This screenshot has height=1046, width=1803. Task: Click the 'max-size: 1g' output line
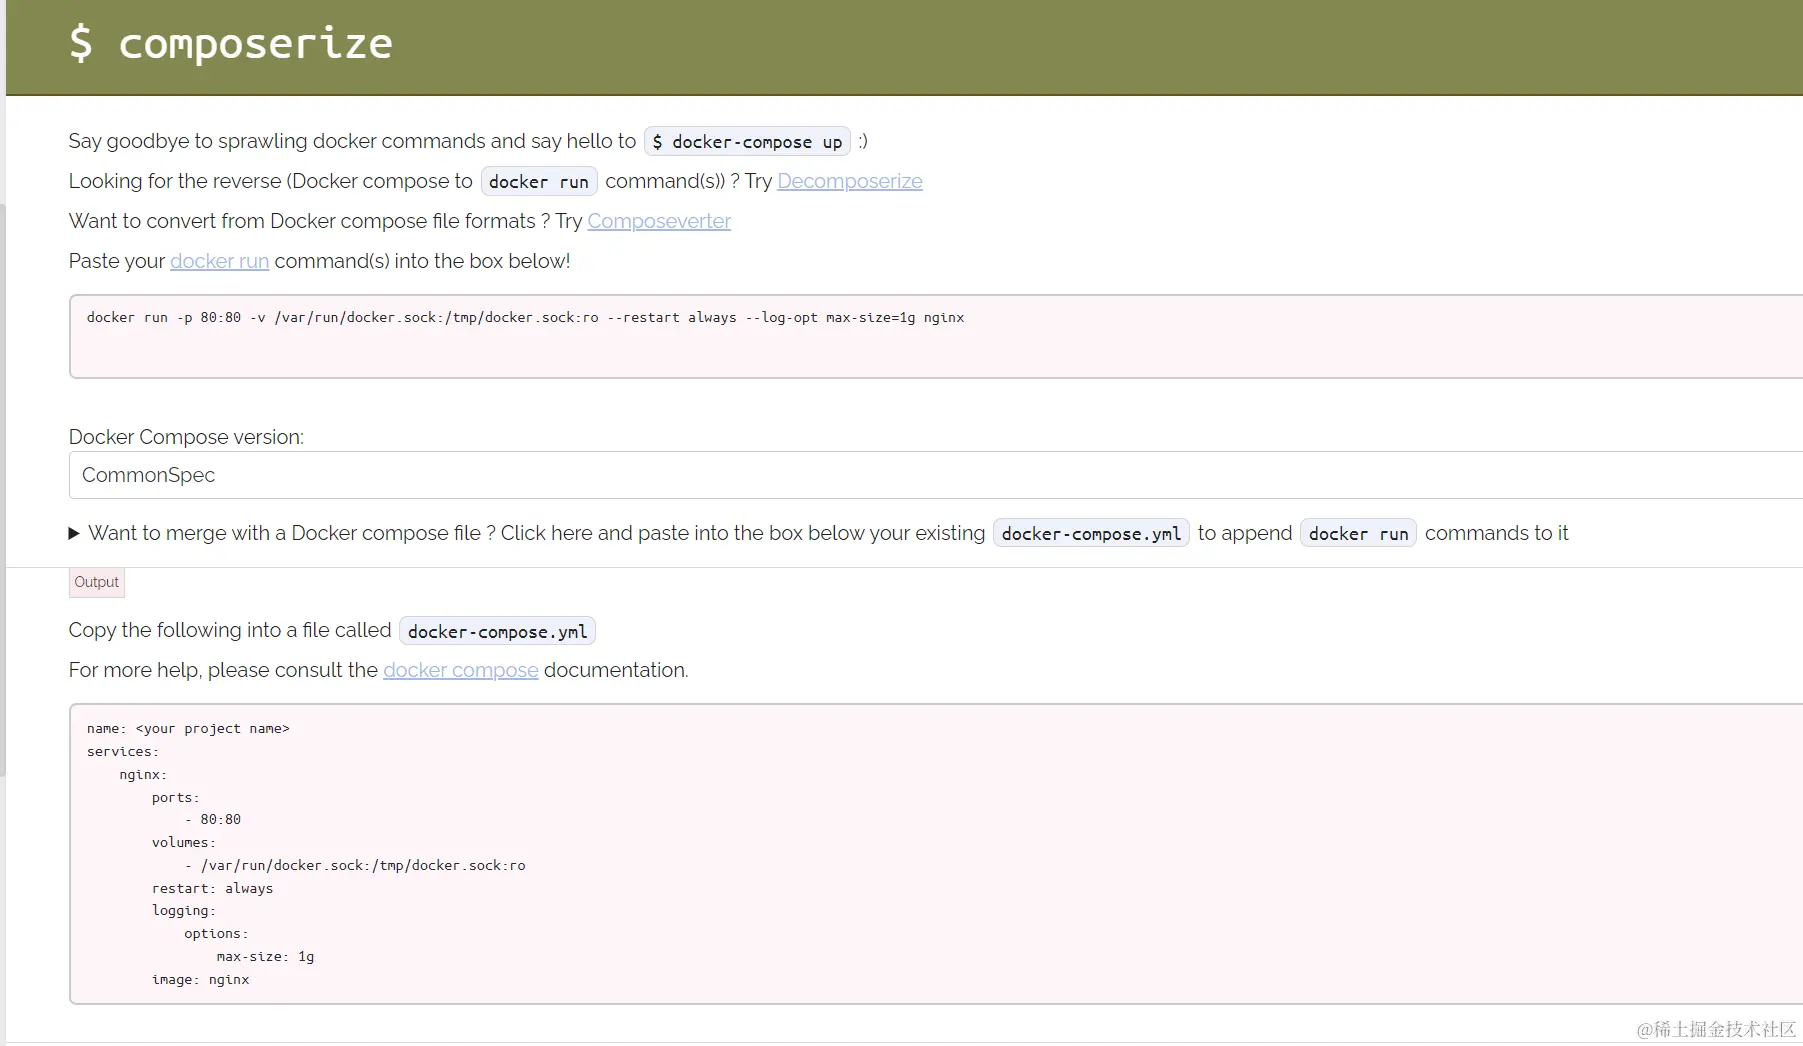click(265, 957)
